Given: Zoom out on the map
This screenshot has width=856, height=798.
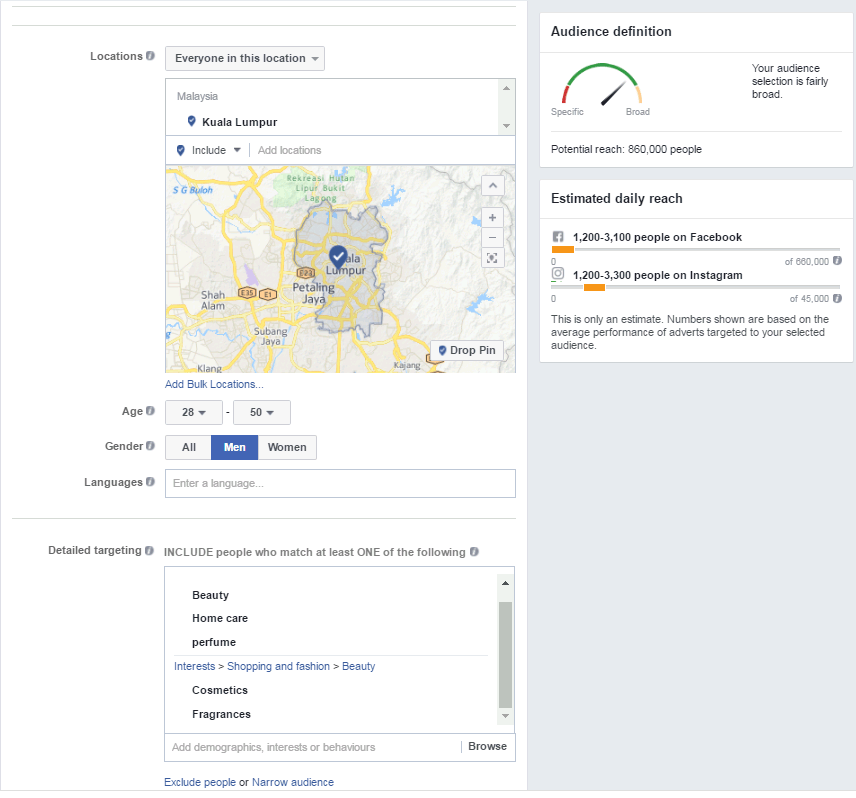Looking at the screenshot, I should [492, 237].
